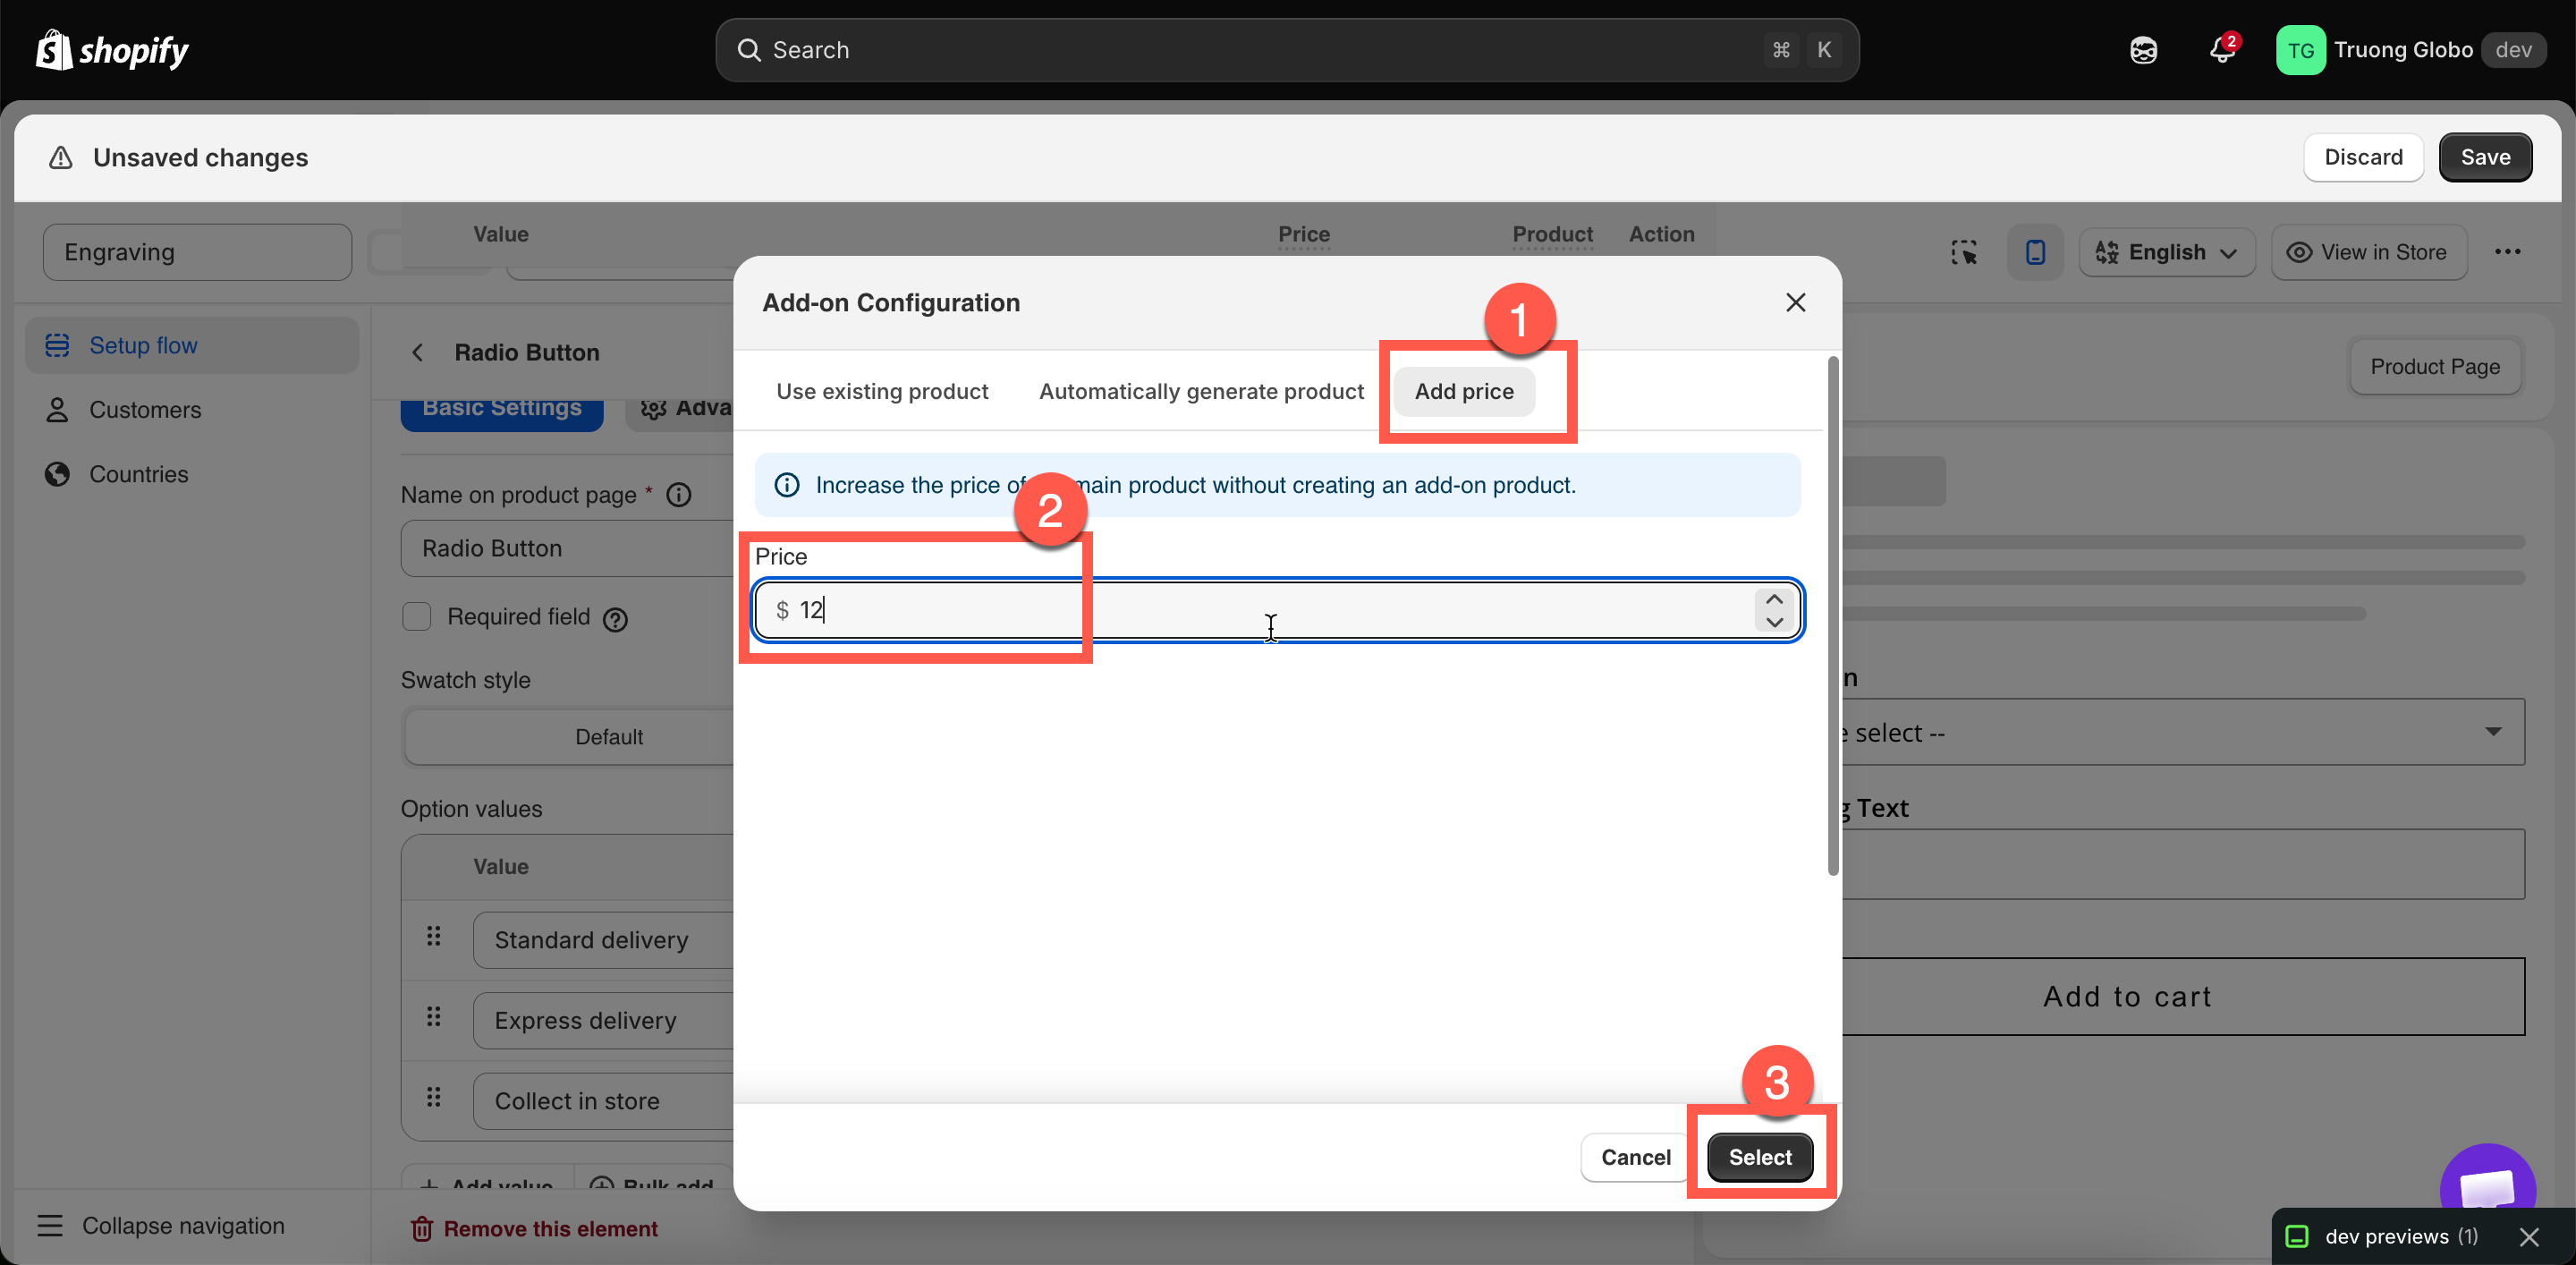Toggle the mobile preview icon
The image size is (2576, 1265).
2035,252
